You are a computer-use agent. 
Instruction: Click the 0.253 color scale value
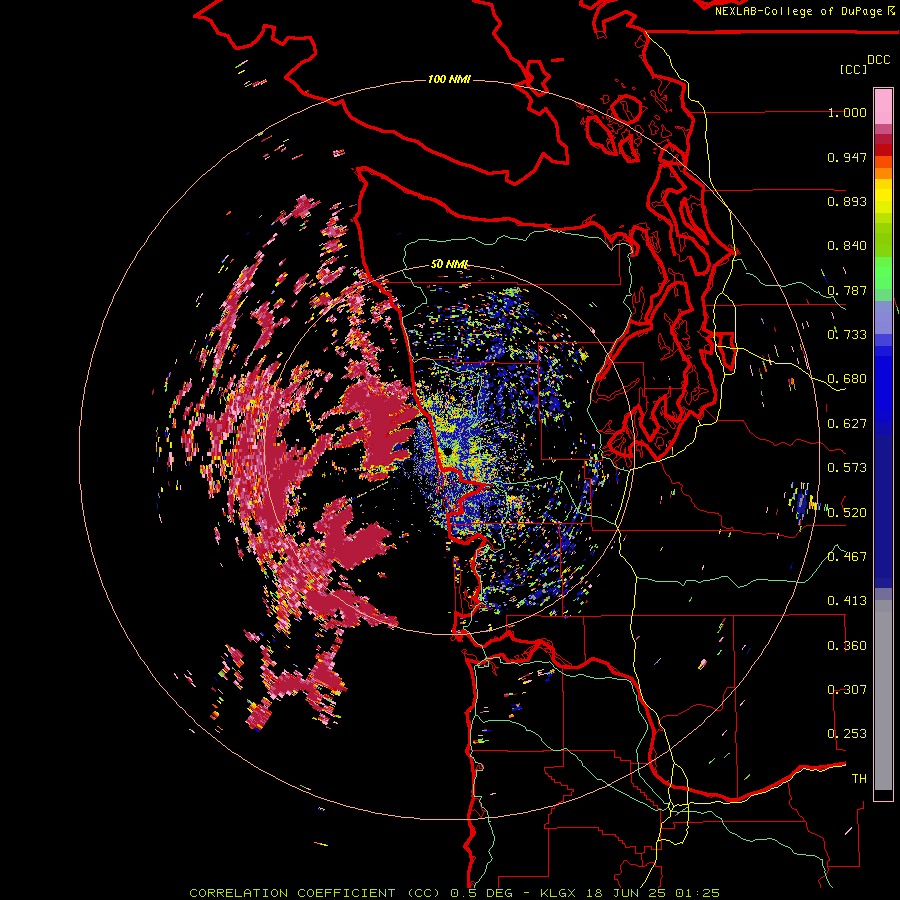pos(847,734)
